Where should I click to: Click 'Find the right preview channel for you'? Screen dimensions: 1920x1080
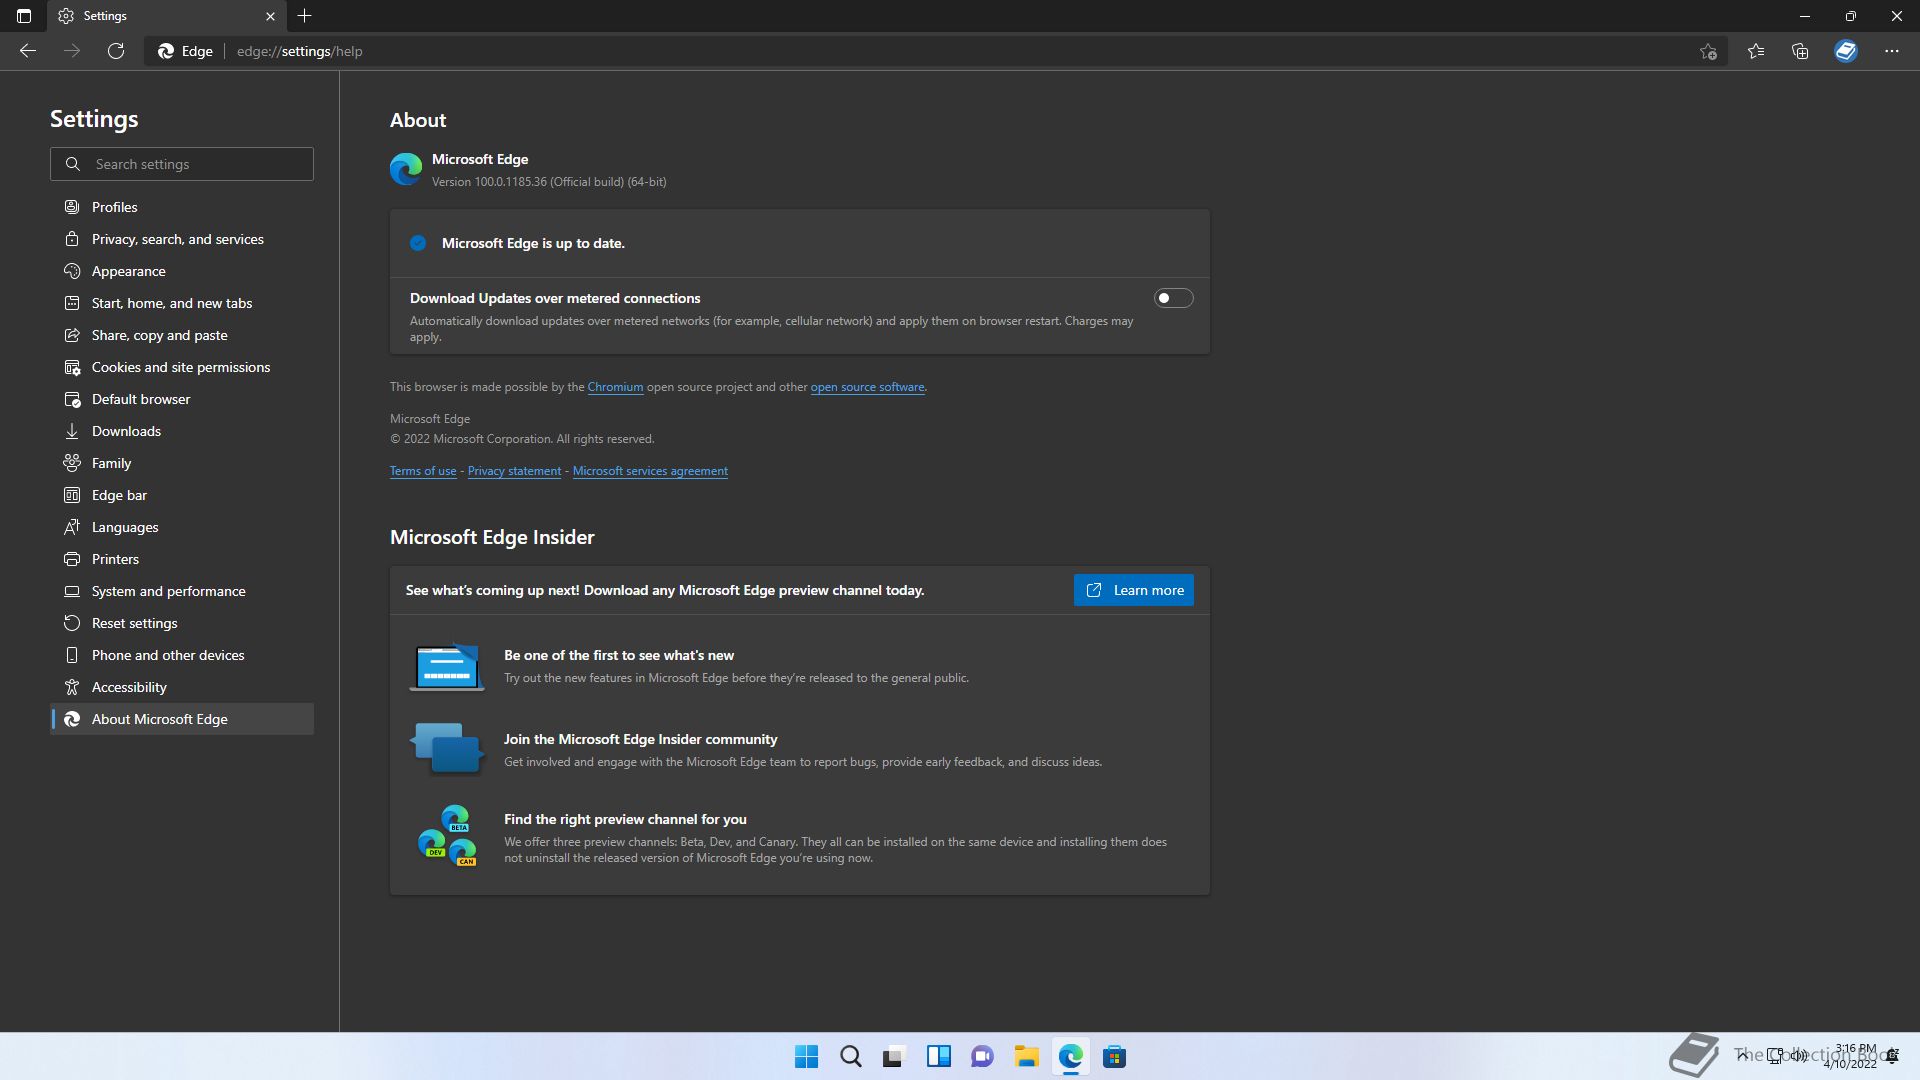[x=625, y=819]
